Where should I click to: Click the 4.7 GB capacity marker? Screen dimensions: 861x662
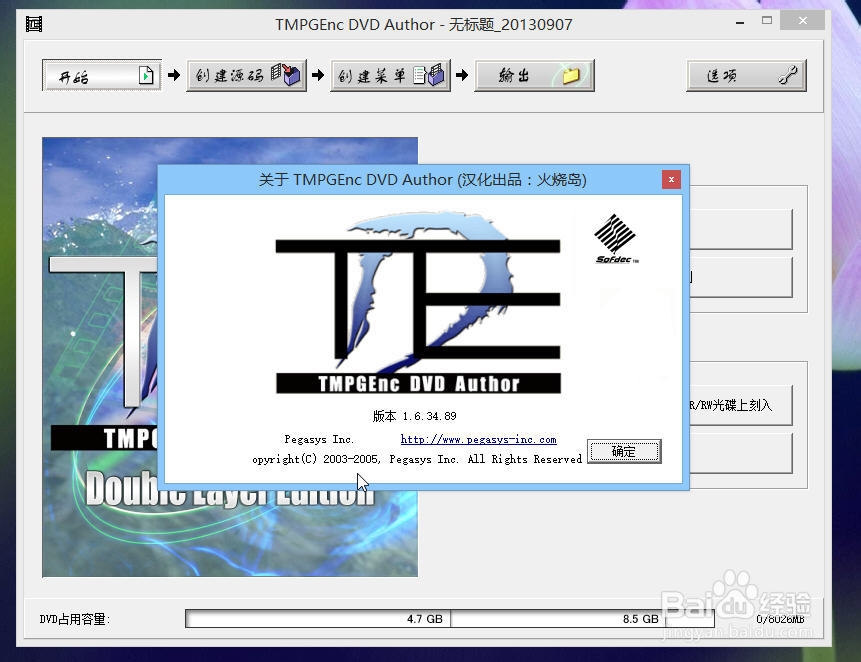point(424,619)
